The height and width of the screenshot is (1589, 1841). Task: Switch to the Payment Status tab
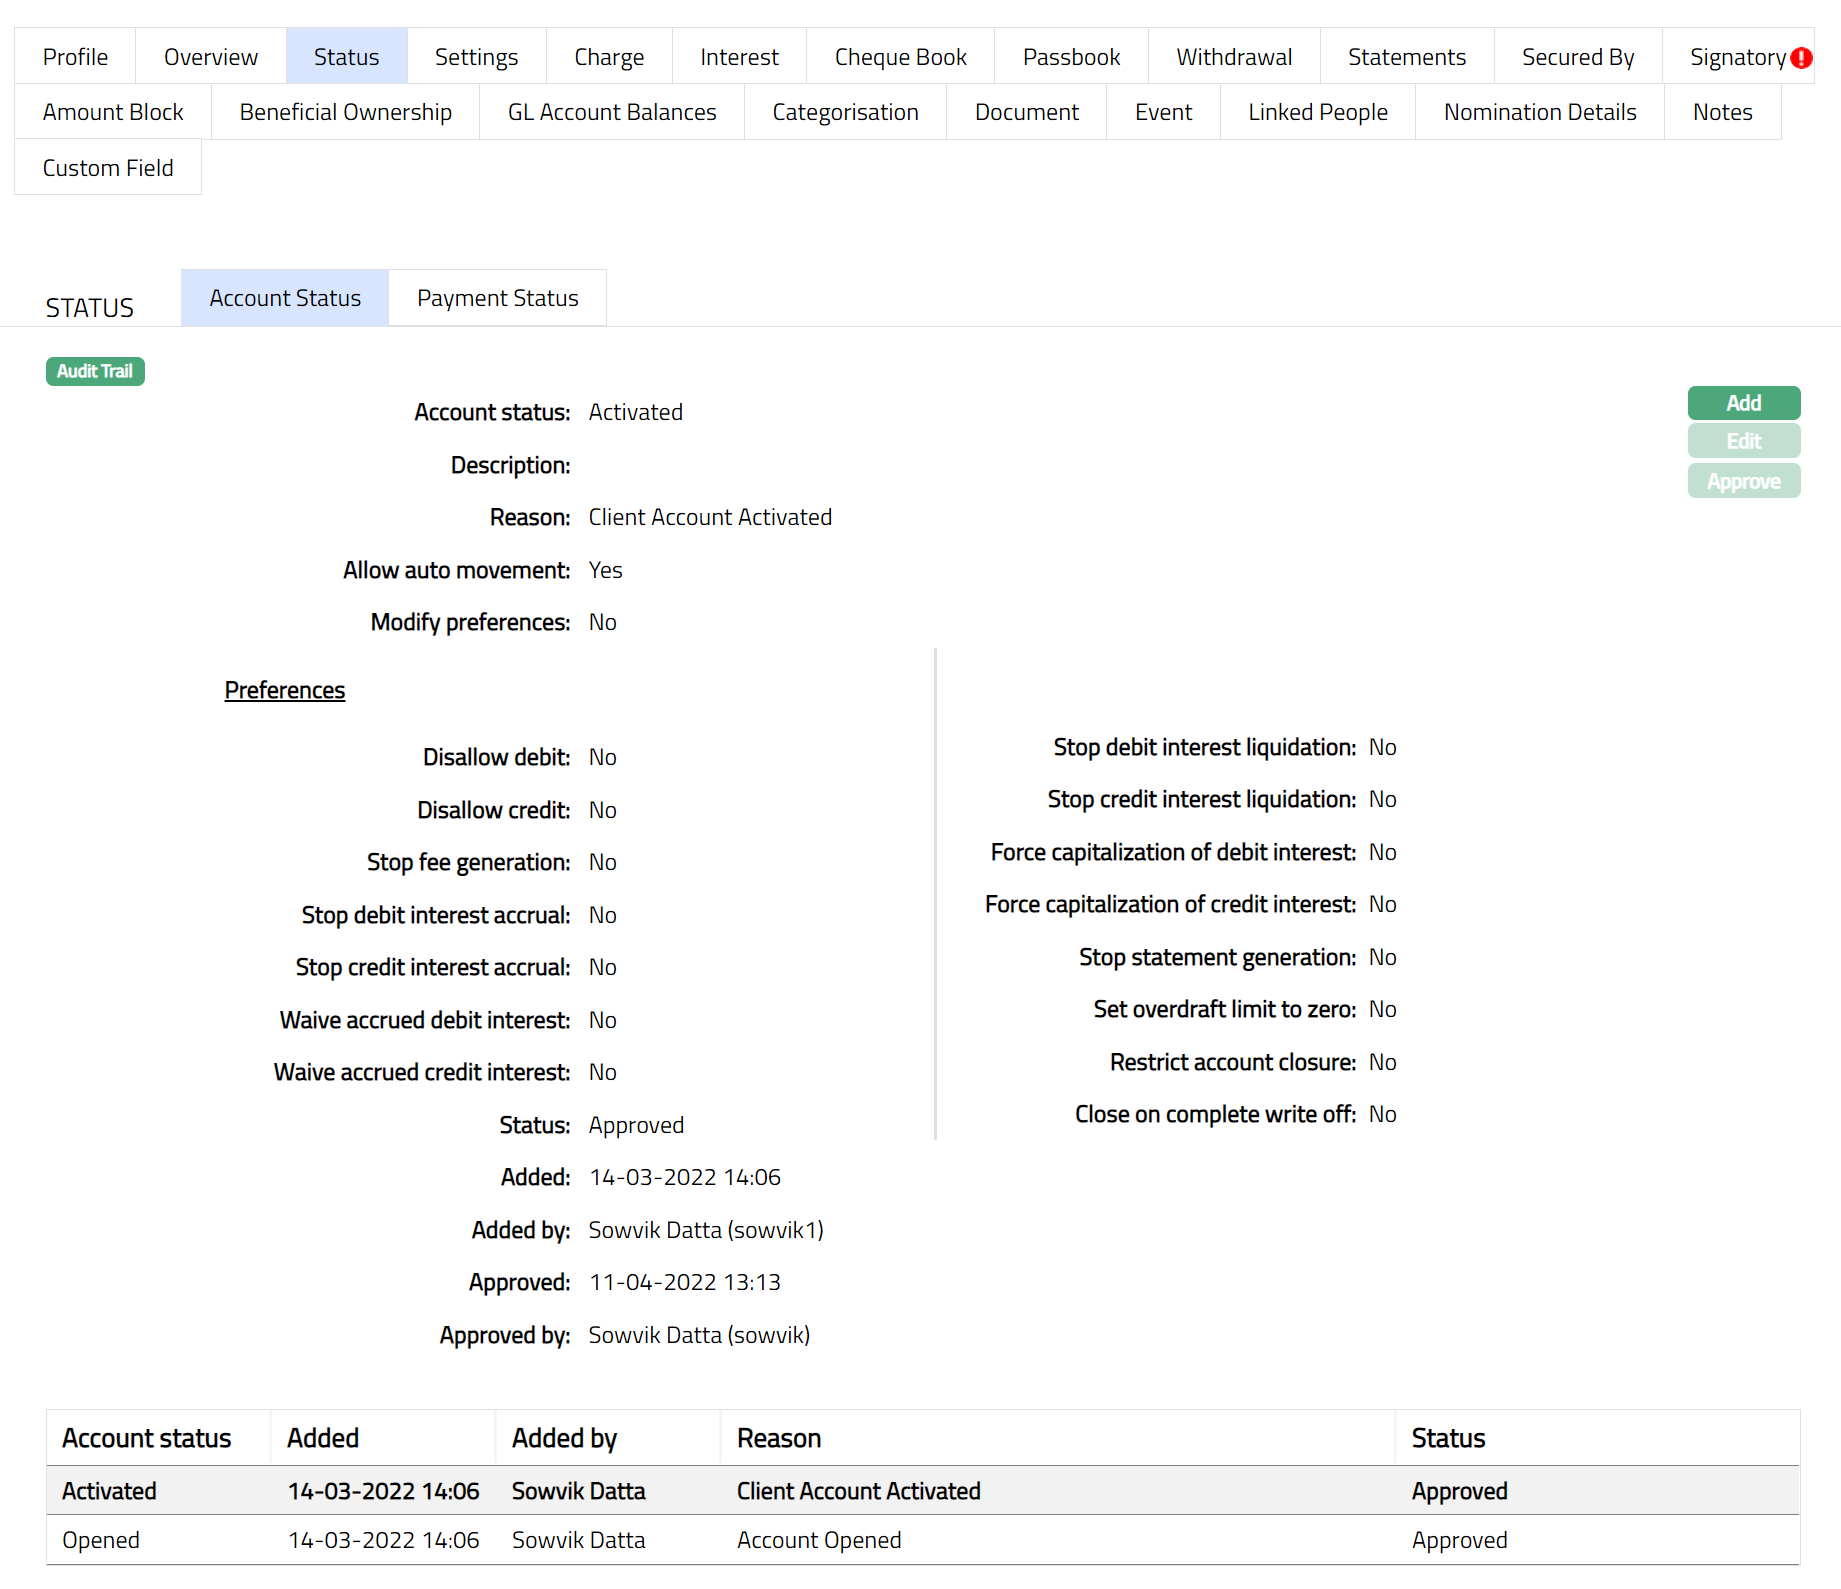pyautogui.click(x=497, y=298)
